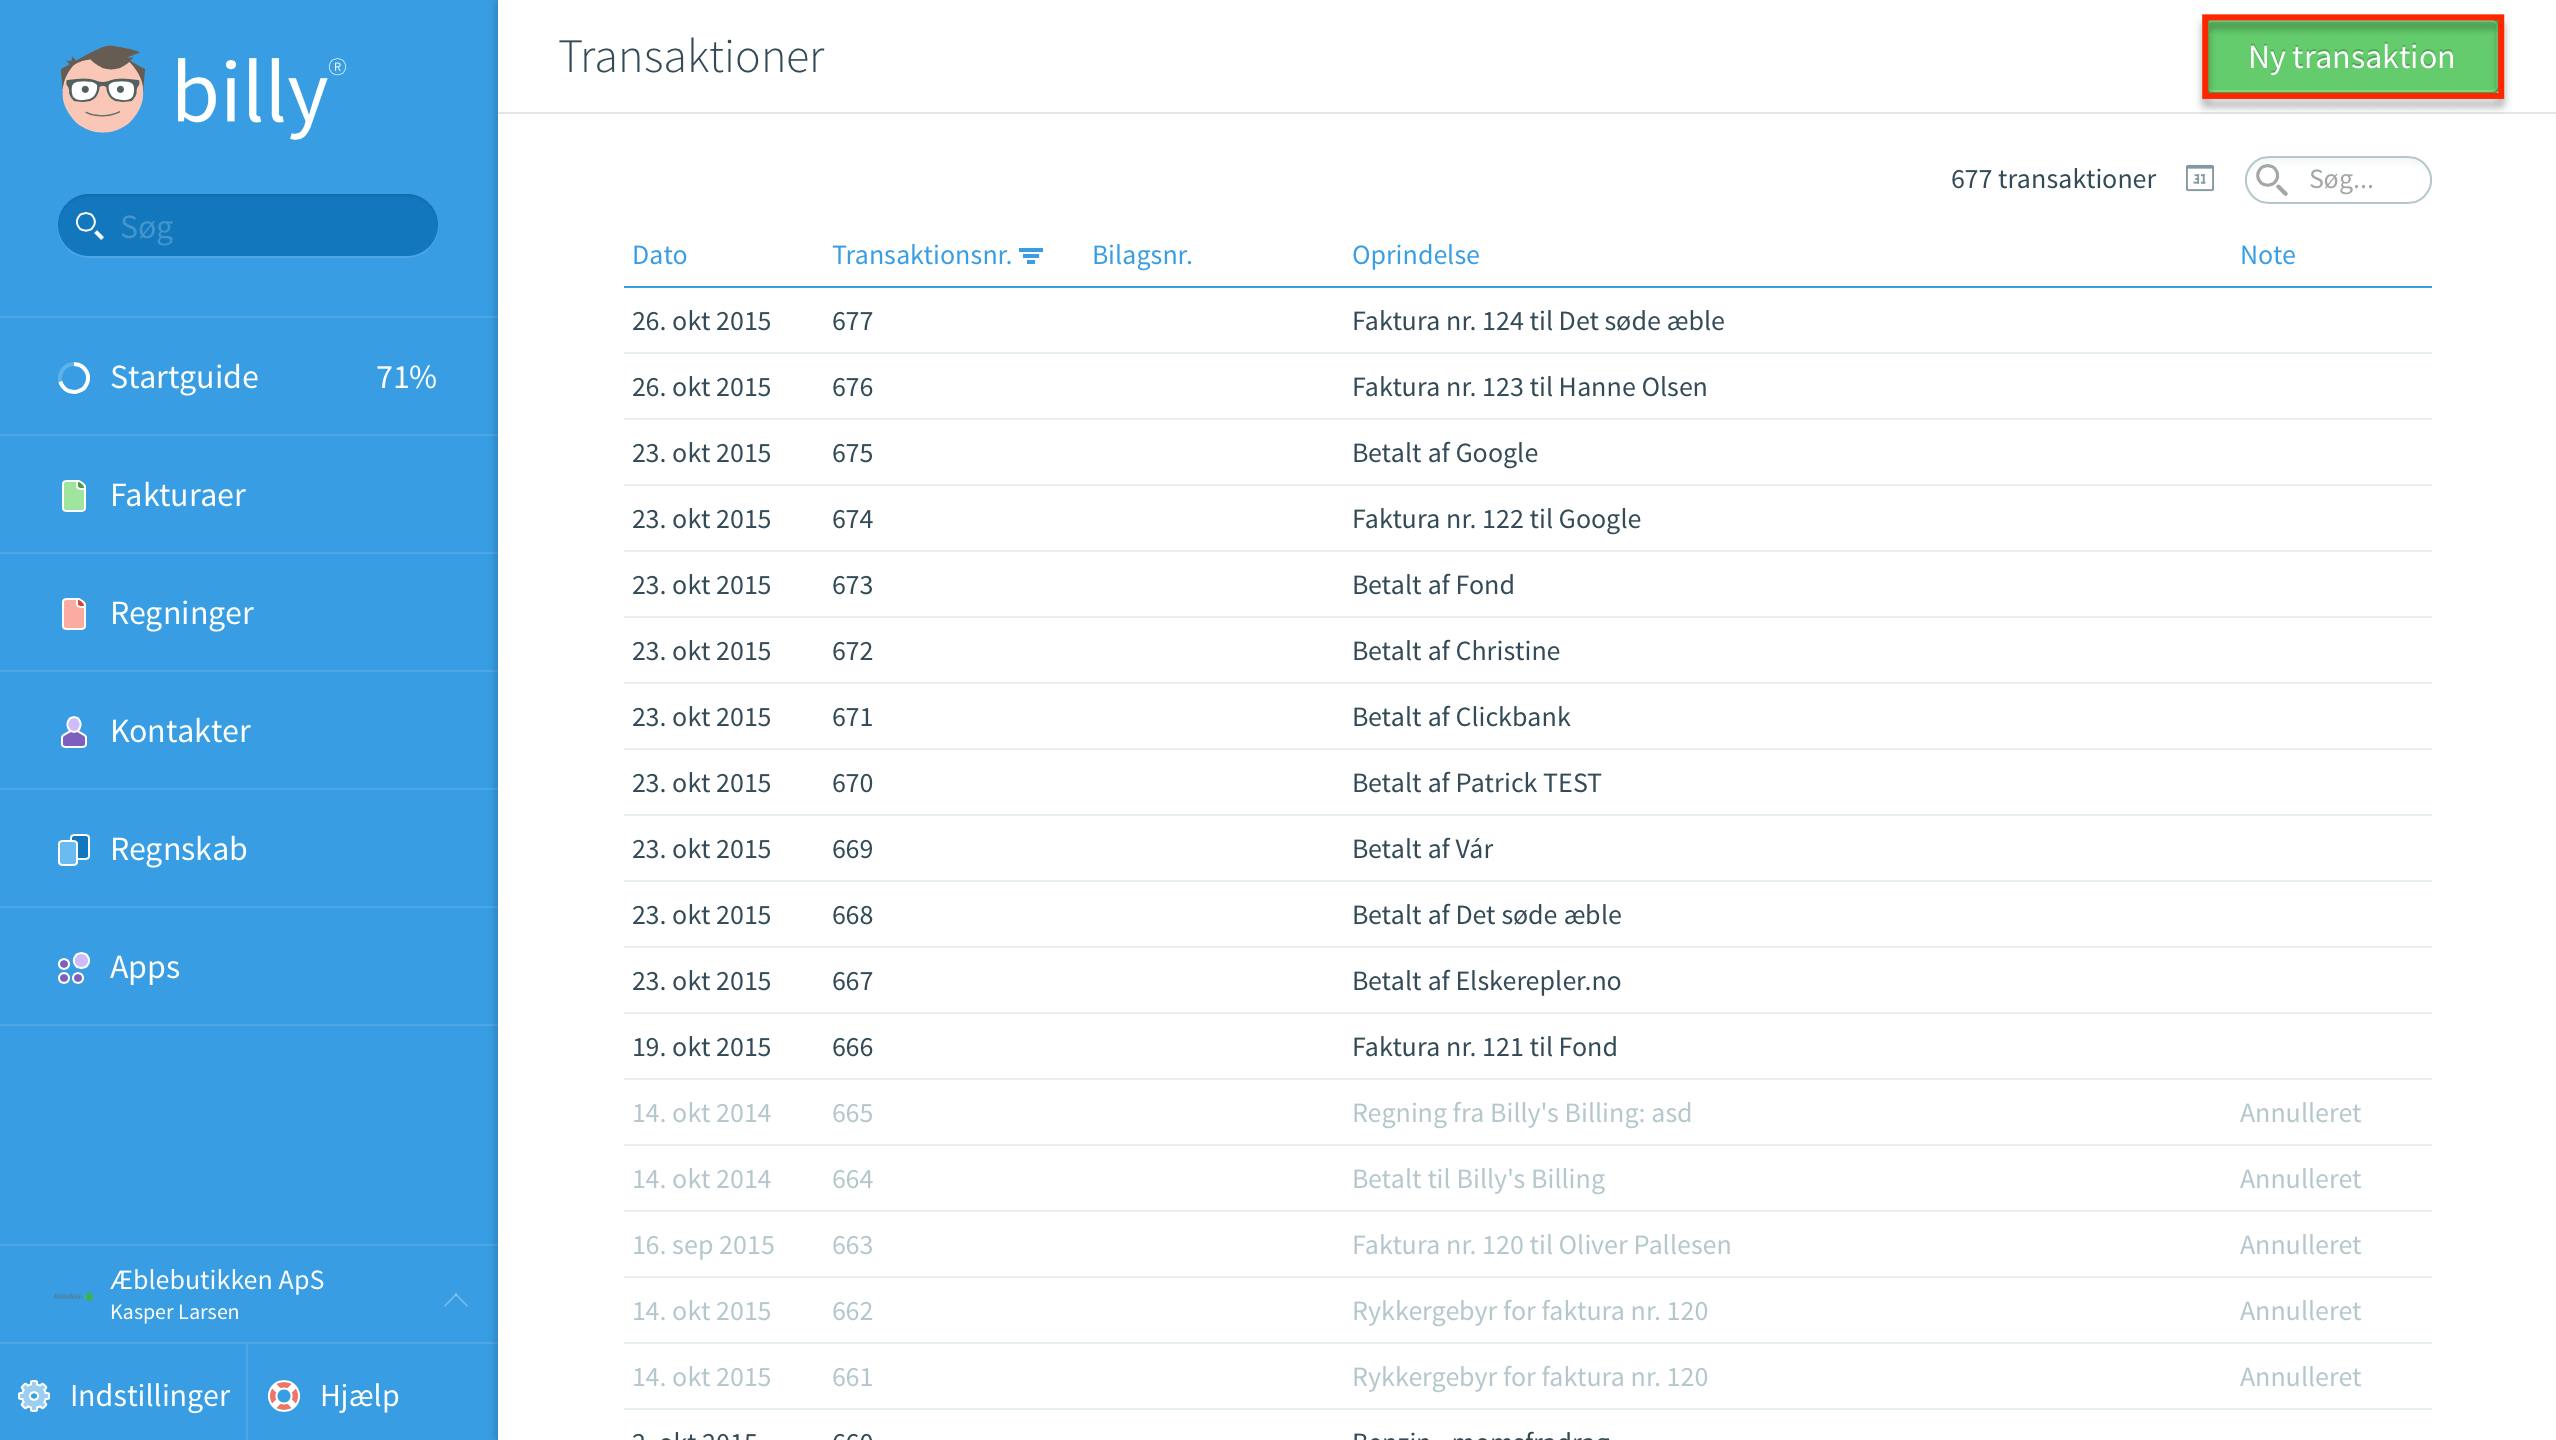This screenshot has height=1440, width=2556.
Task: Click the green Fakturaer document icon
Action: pos(74,495)
